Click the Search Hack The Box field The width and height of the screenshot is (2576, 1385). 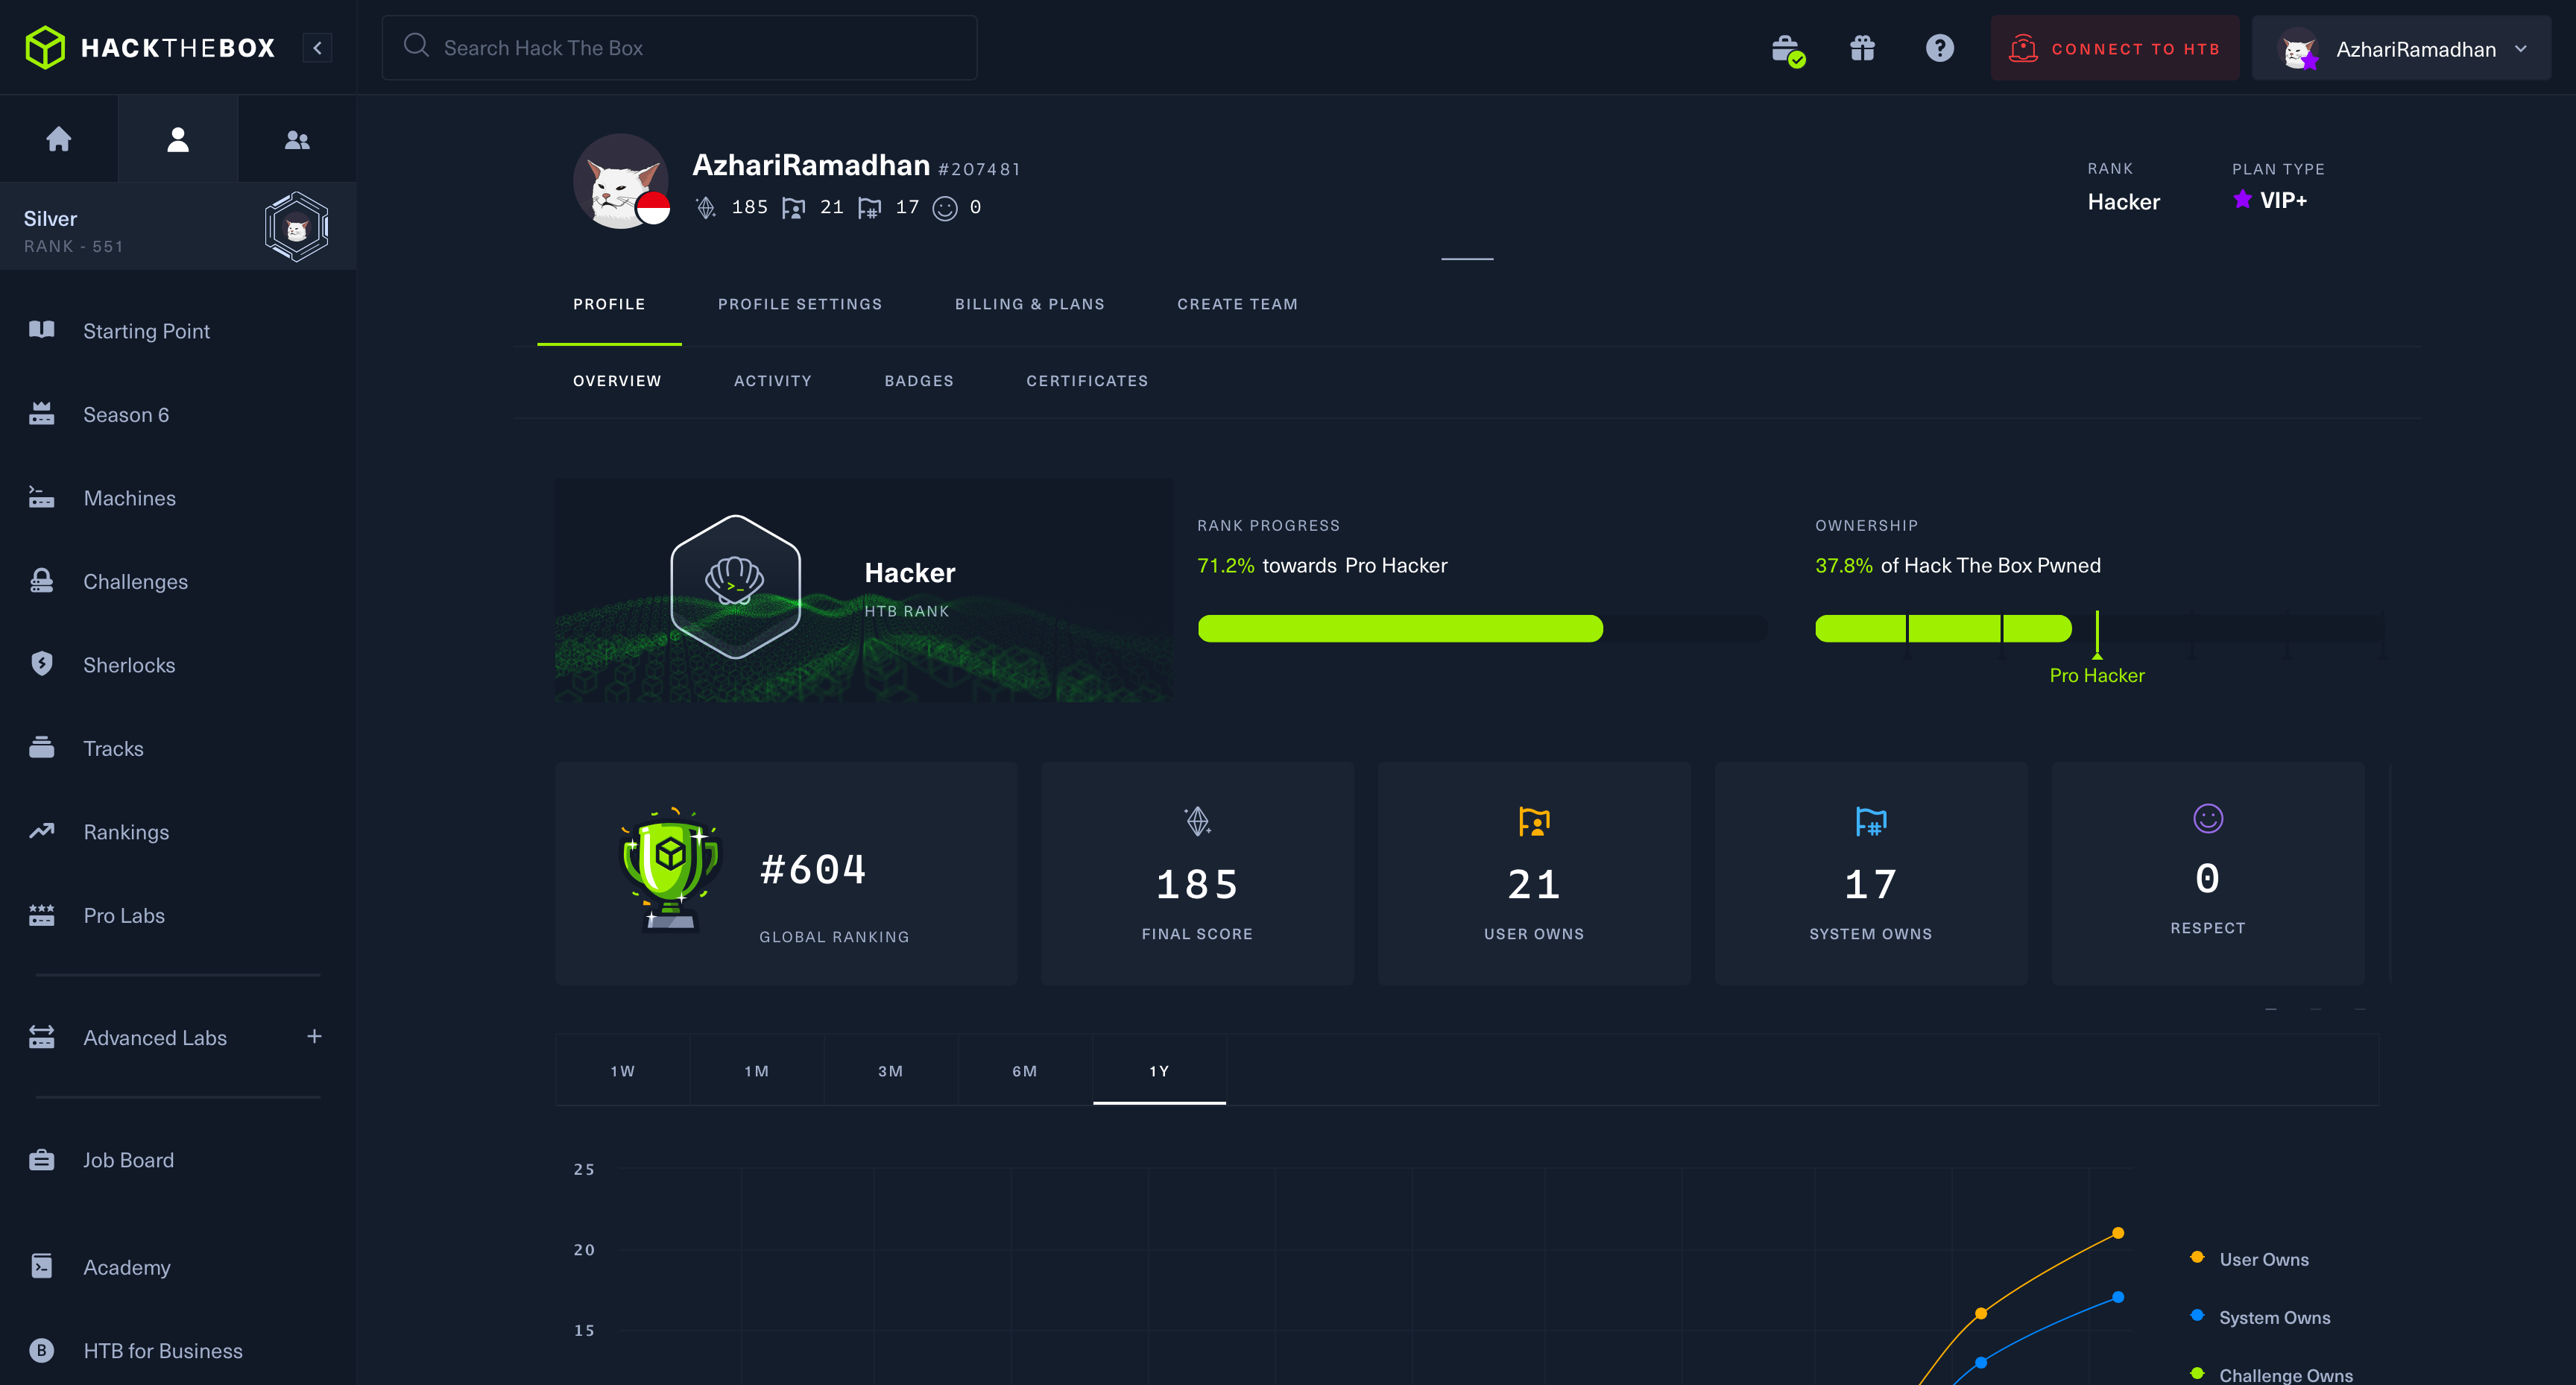click(679, 47)
